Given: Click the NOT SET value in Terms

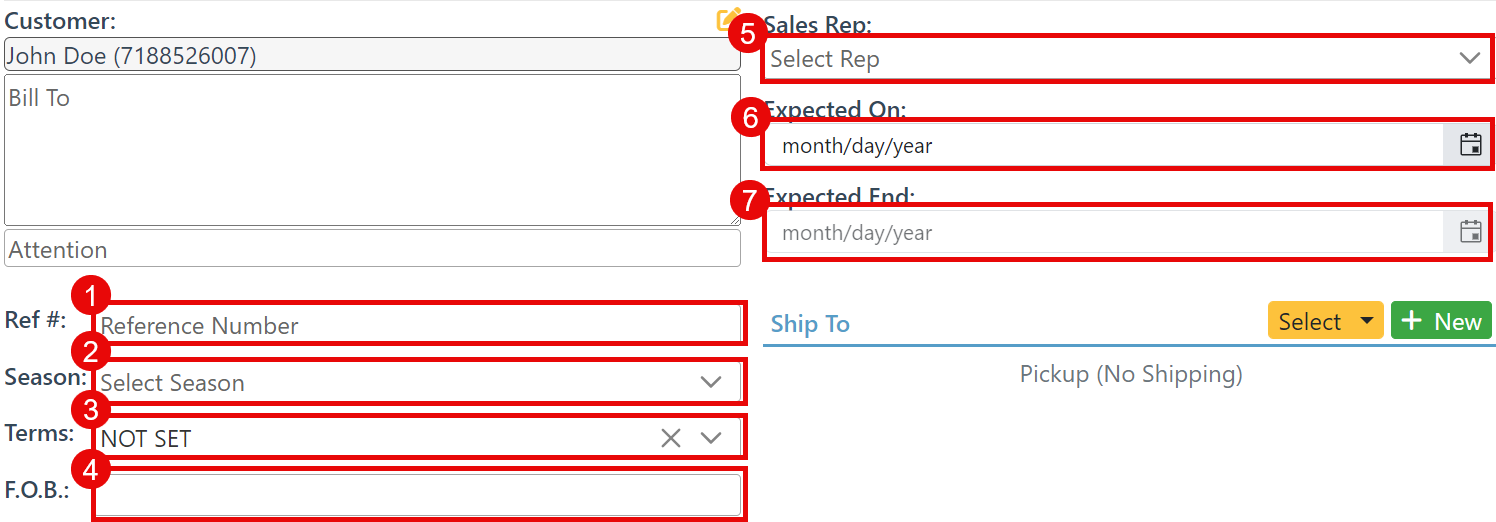Looking at the screenshot, I should 146,439.
